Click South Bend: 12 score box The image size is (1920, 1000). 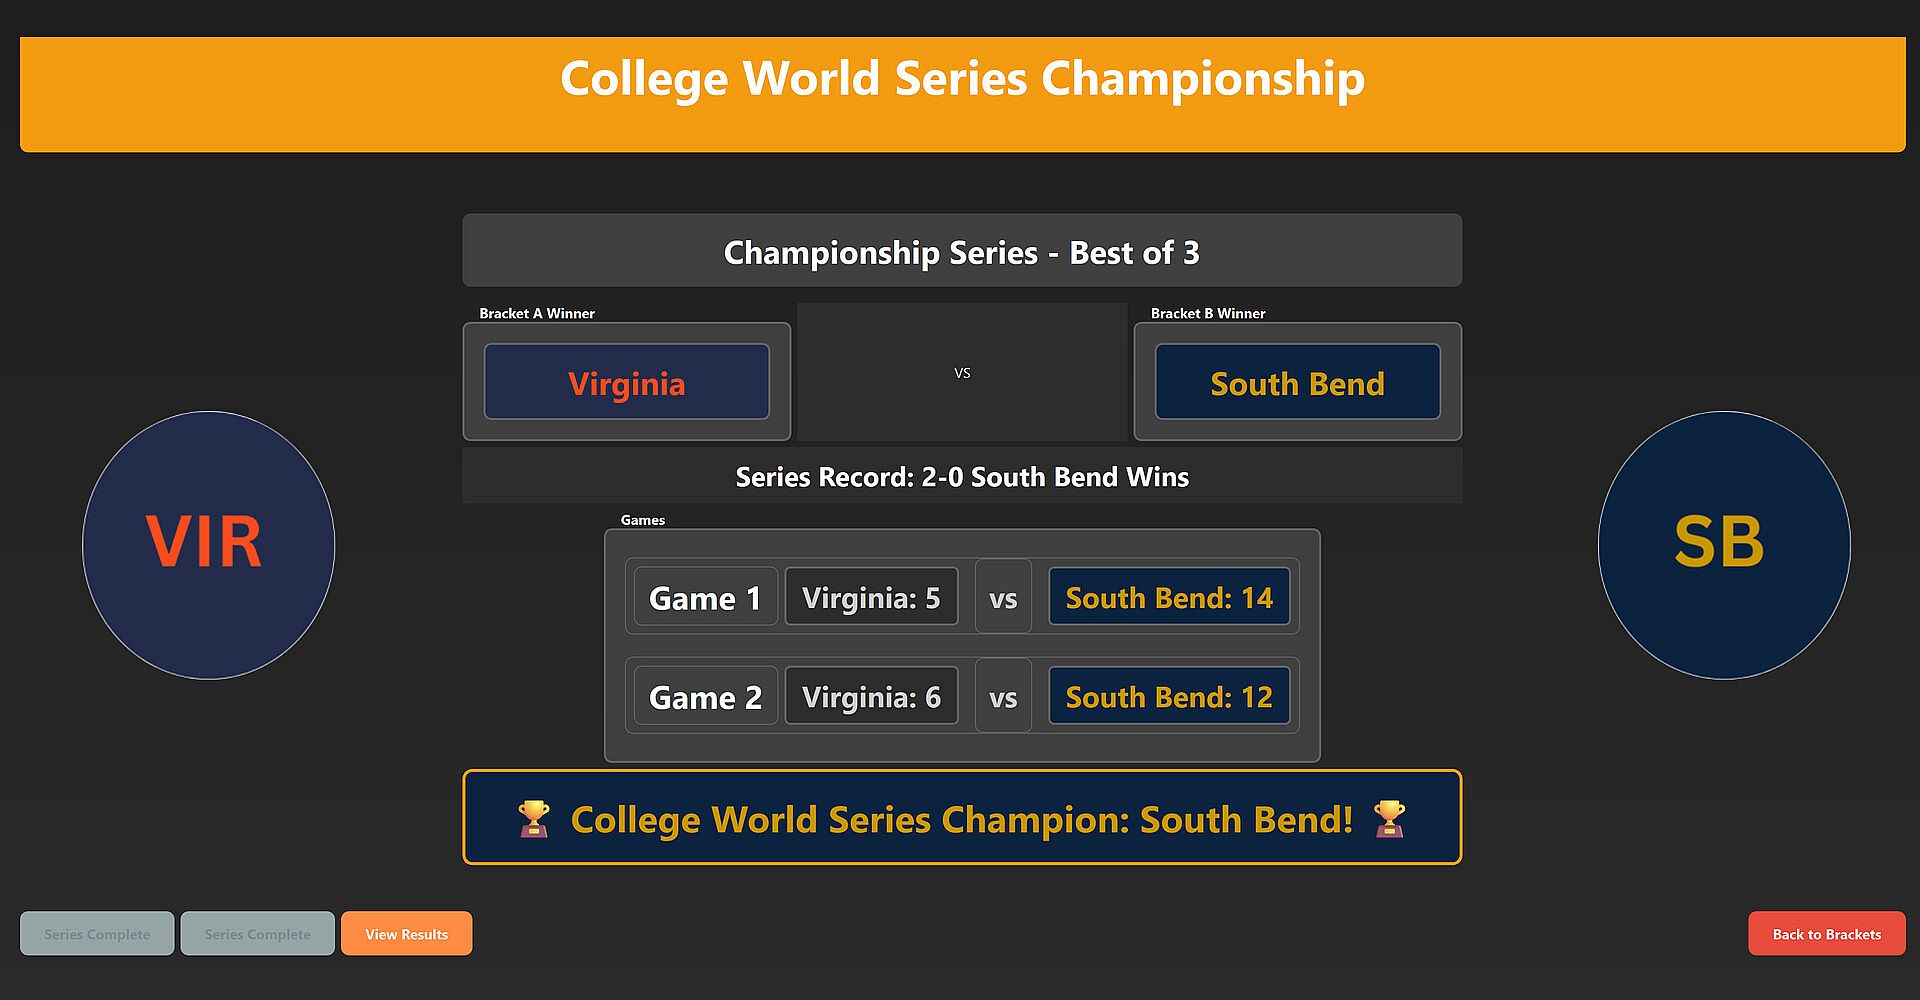click(x=1169, y=696)
